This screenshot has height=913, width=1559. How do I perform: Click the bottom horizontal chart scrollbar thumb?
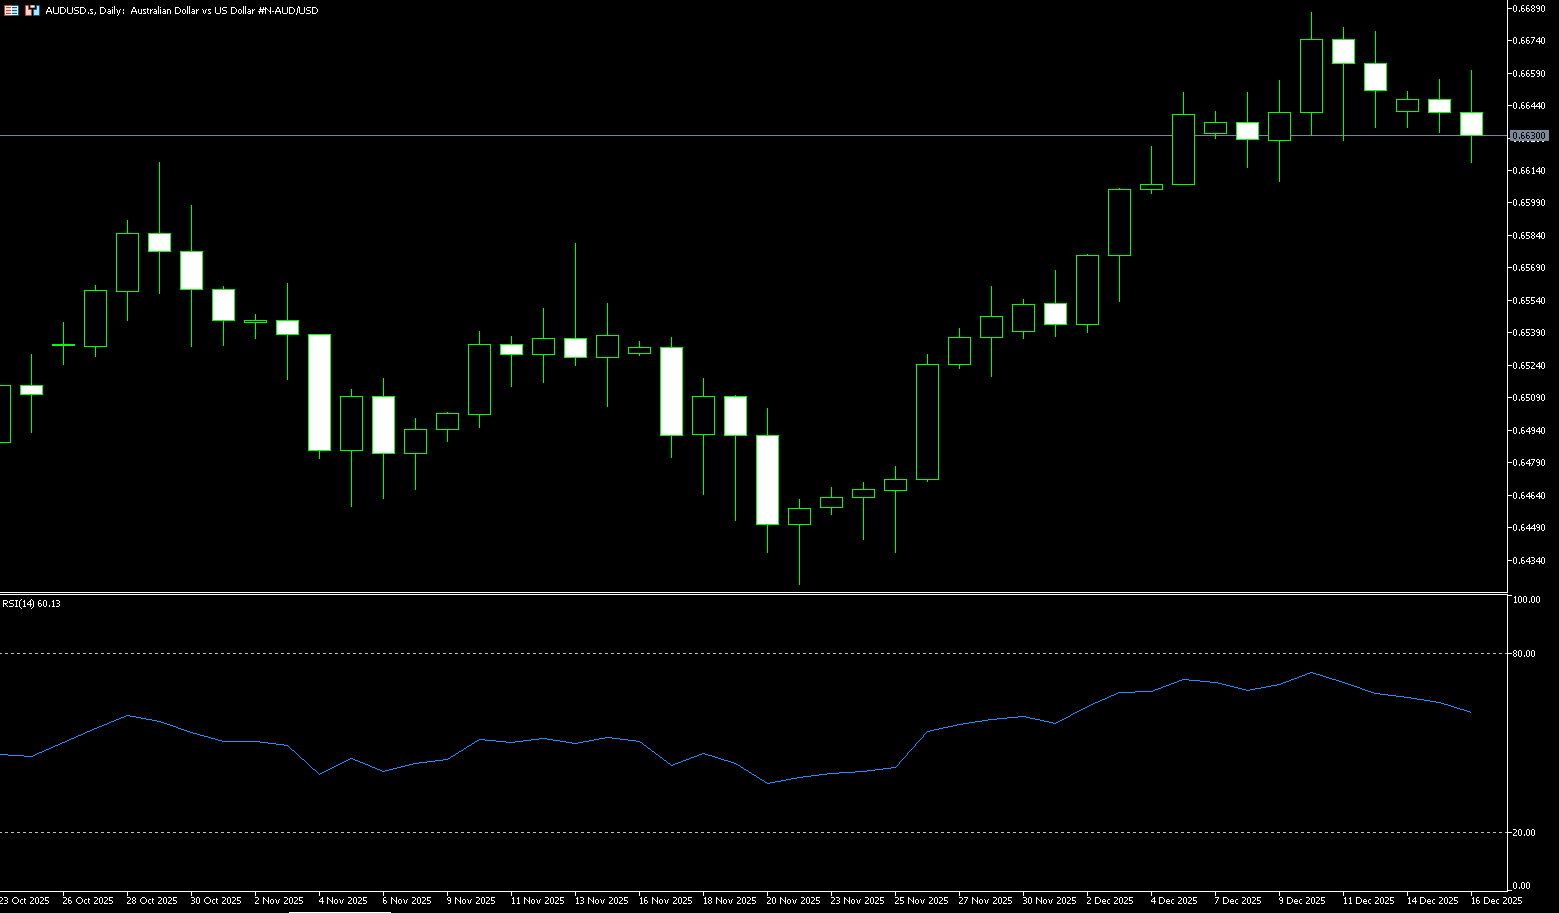coord(340,911)
